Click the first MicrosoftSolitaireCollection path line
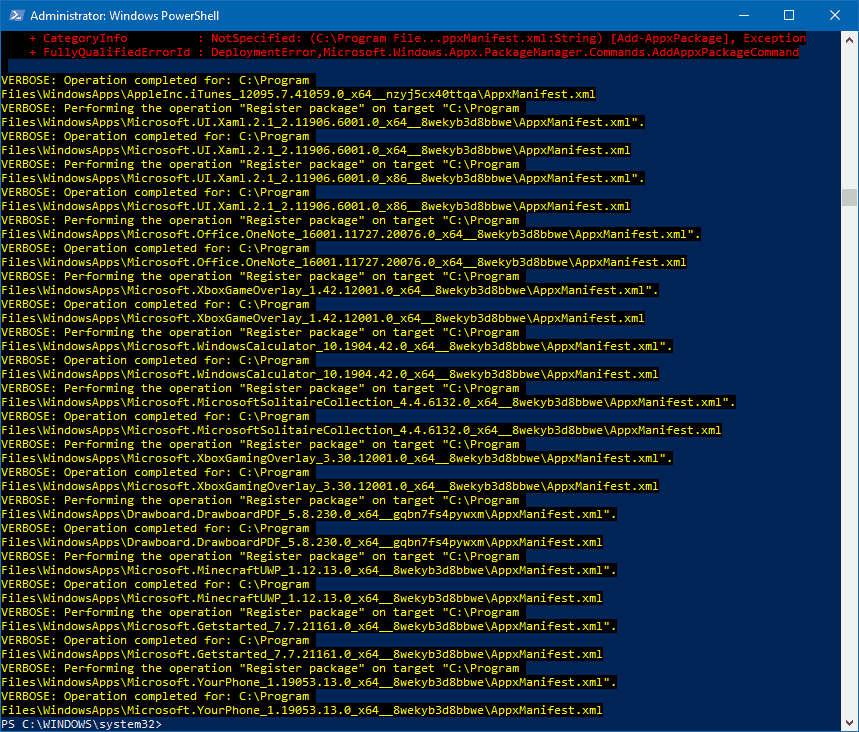859x732 pixels. click(x=368, y=402)
